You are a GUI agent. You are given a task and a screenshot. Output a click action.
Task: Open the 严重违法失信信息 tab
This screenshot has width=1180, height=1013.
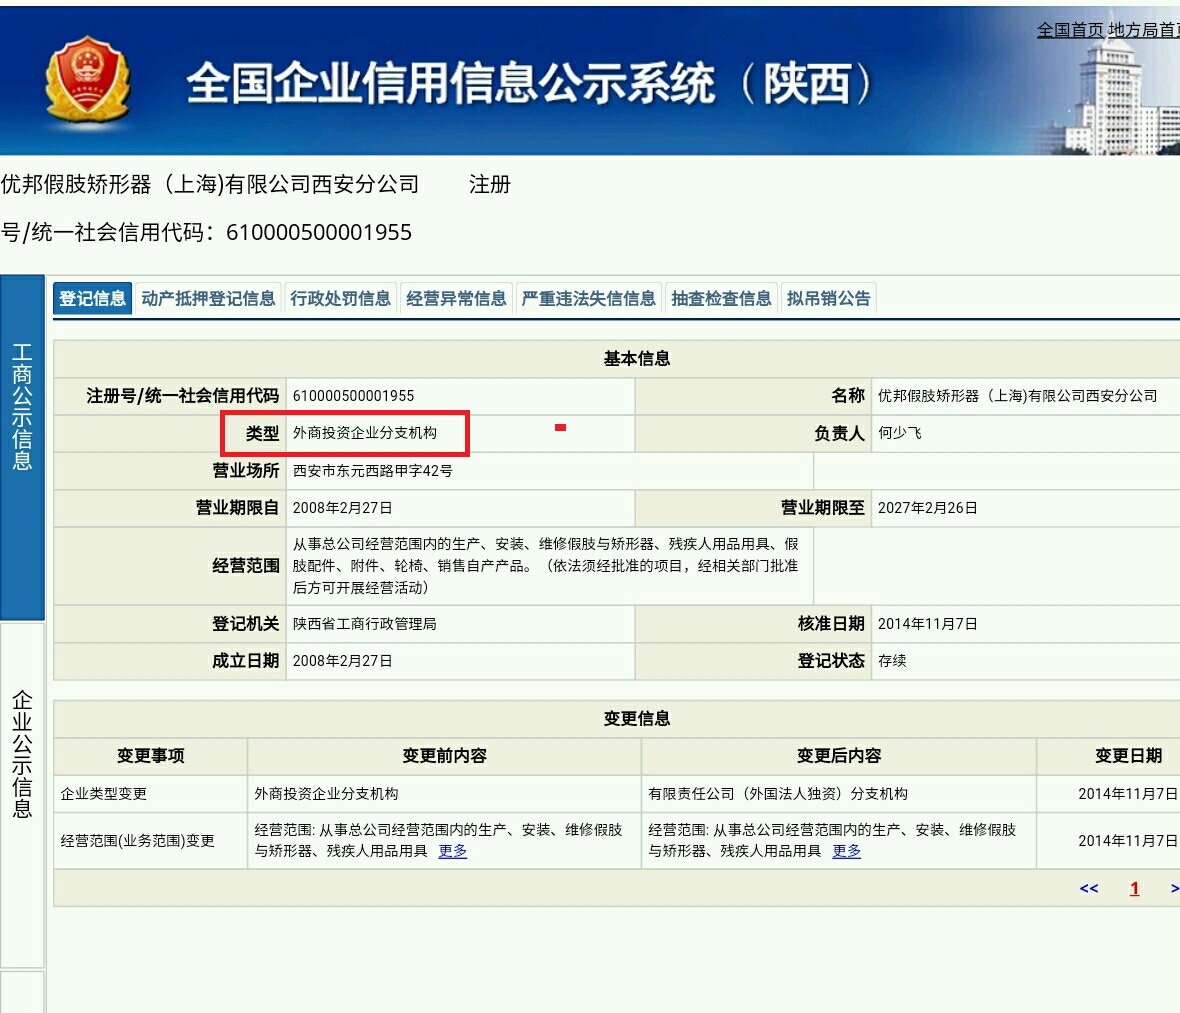[x=590, y=297]
